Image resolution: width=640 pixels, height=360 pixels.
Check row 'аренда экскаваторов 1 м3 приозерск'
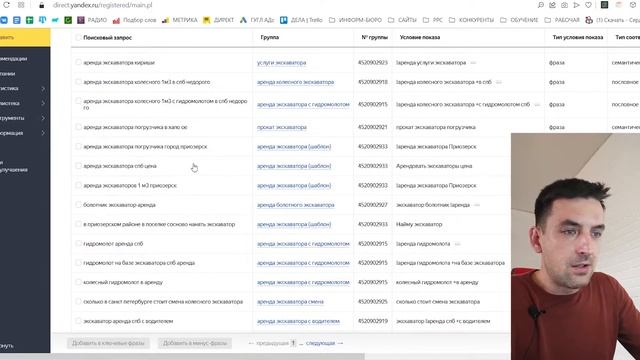click(x=78, y=185)
